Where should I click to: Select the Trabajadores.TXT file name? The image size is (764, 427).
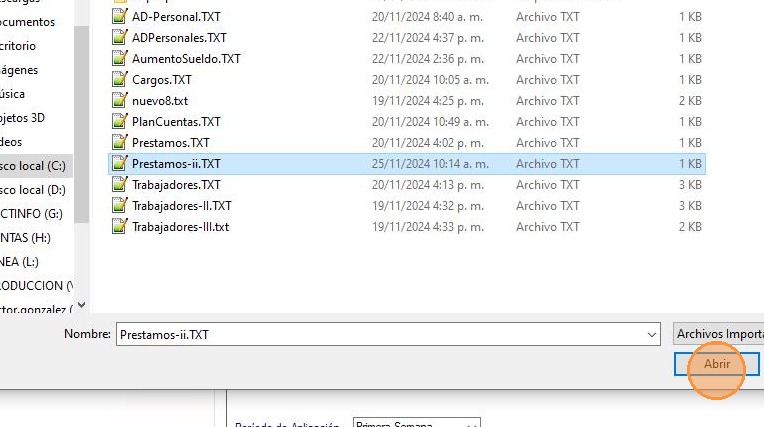(176, 185)
